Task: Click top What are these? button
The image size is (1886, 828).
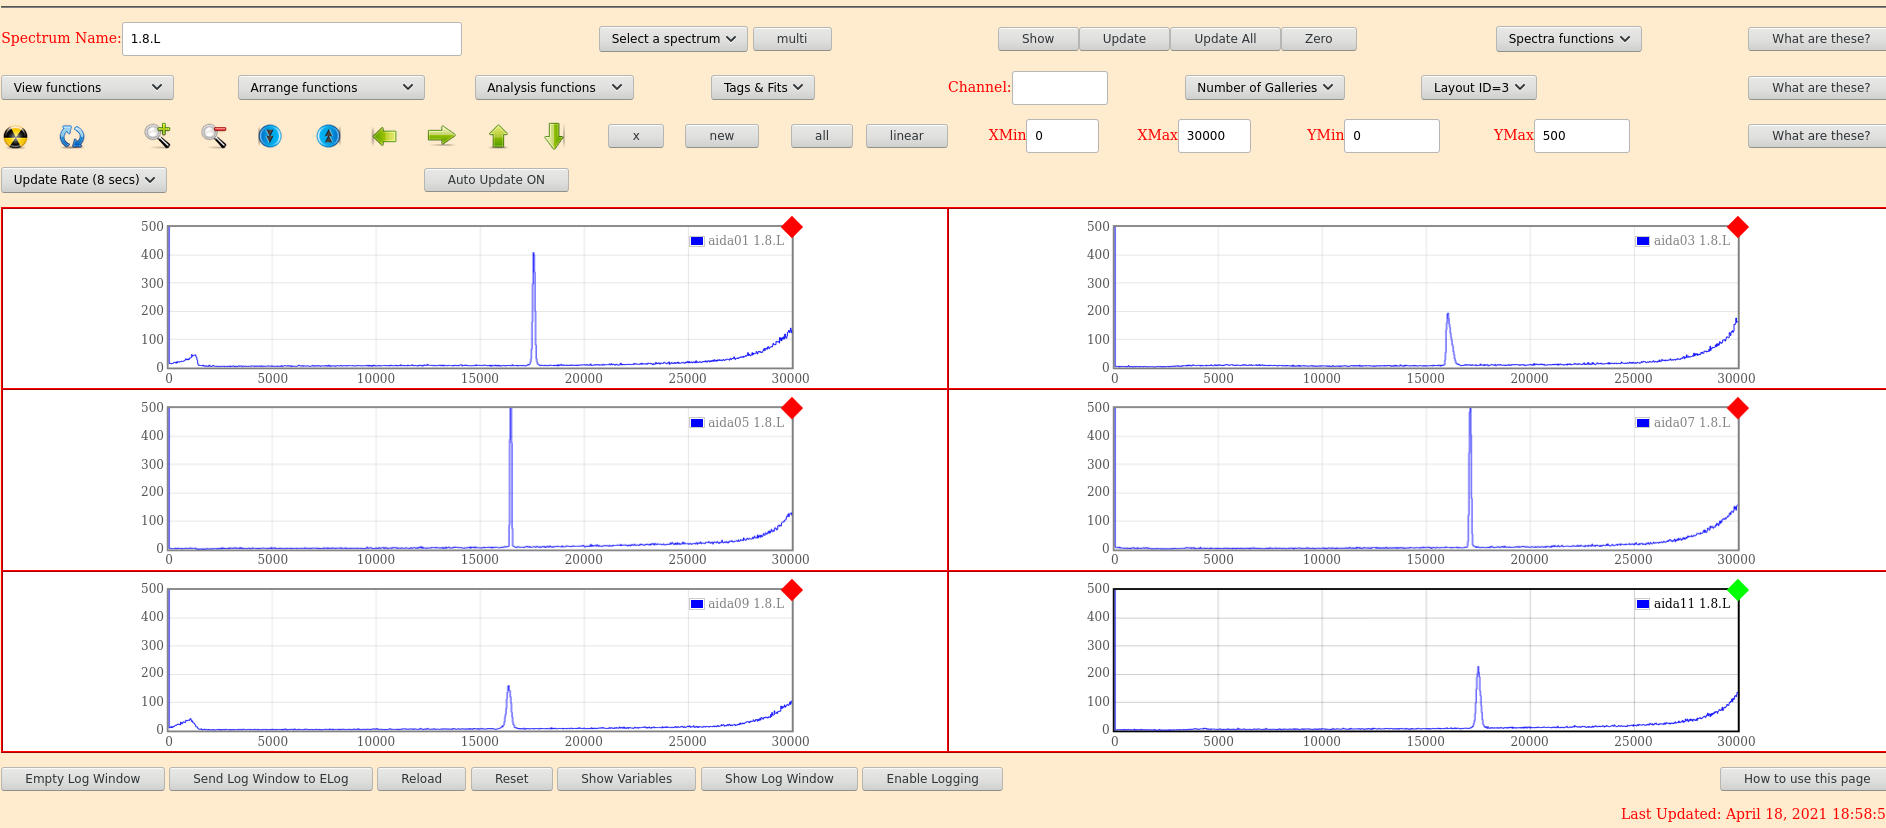Action: [1818, 39]
